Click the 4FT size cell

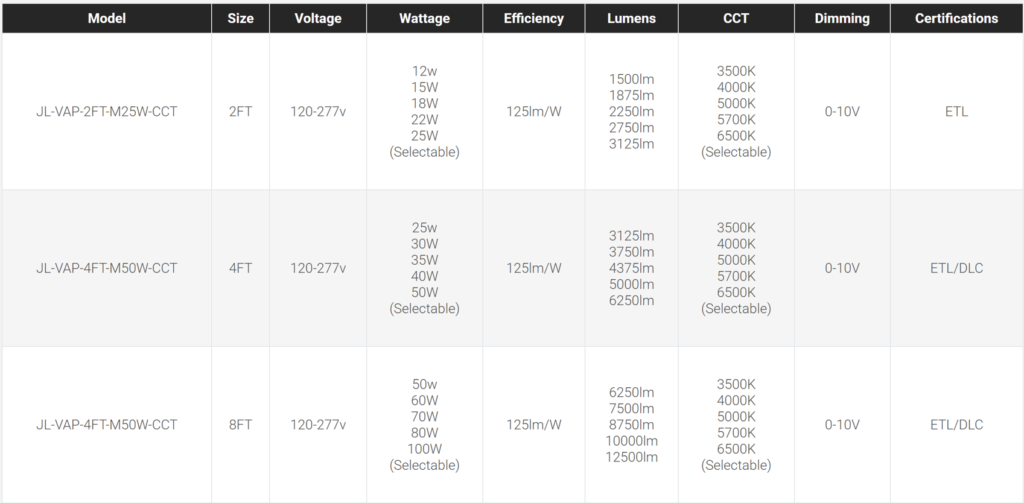click(x=240, y=268)
